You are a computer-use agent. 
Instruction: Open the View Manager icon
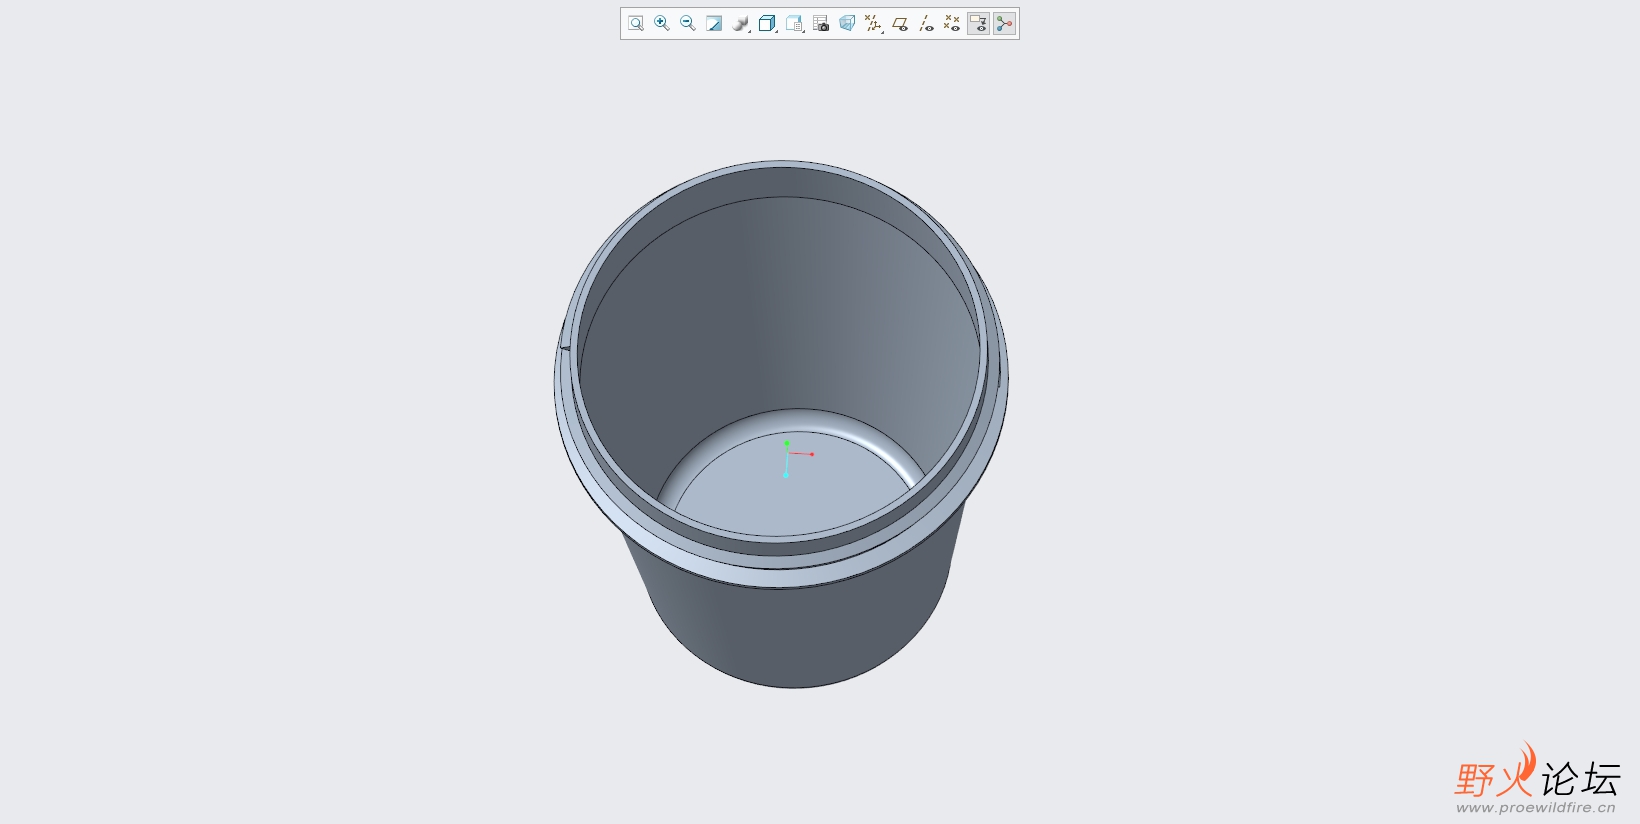click(x=794, y=23)
